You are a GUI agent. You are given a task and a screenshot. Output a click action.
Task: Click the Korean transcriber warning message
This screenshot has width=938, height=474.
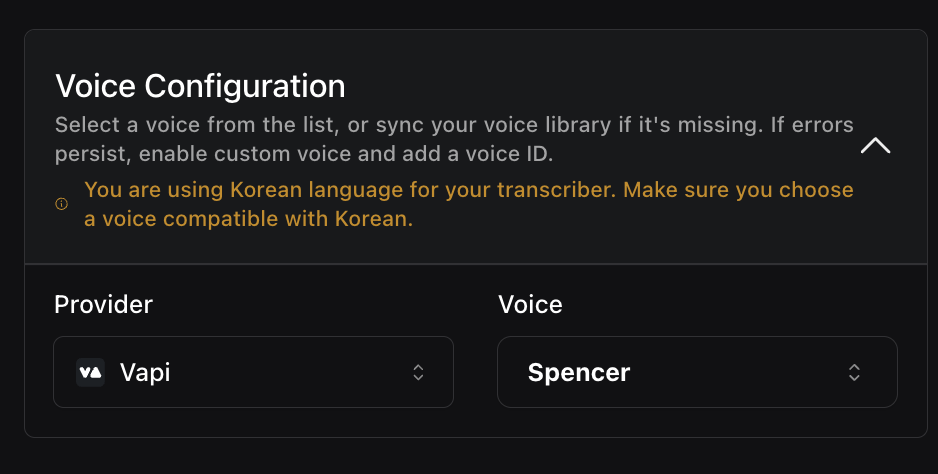pos(469,204)
